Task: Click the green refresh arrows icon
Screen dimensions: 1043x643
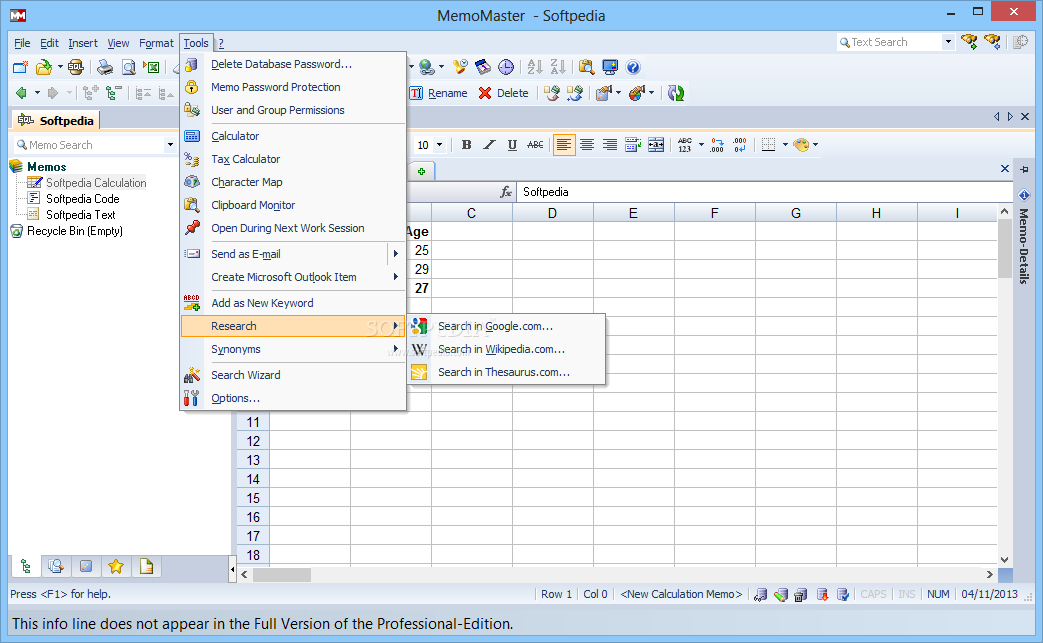Action: point(676,93)
